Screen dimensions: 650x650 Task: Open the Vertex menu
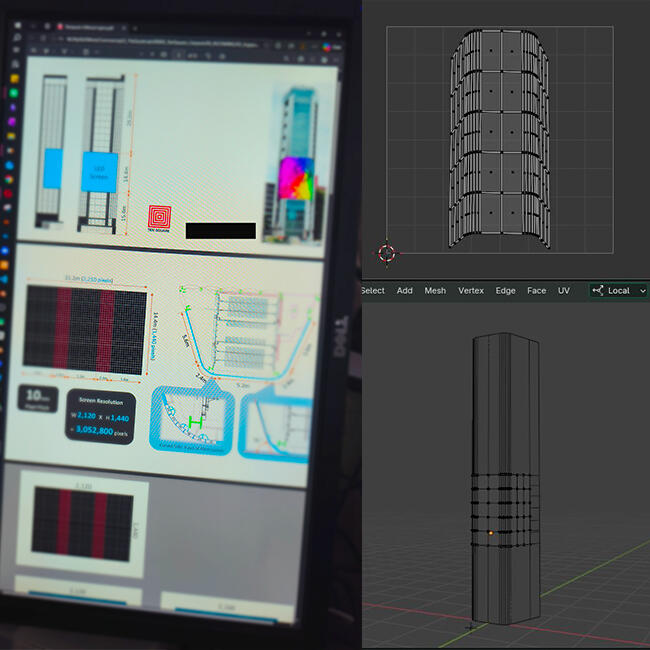(470, 291)
